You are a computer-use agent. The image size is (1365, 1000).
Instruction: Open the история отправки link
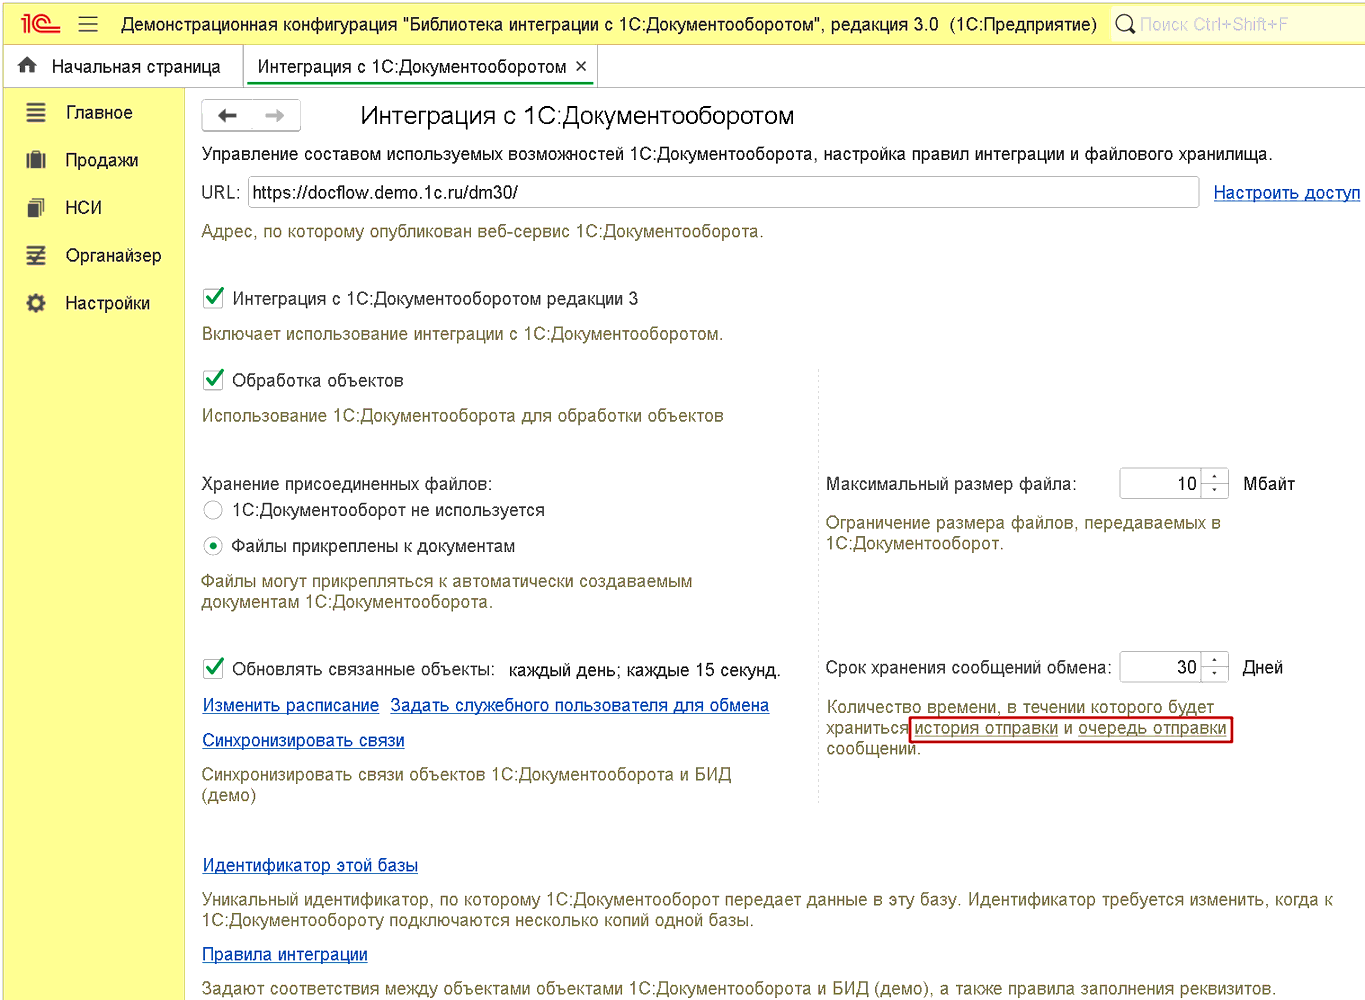coord(986,728)
